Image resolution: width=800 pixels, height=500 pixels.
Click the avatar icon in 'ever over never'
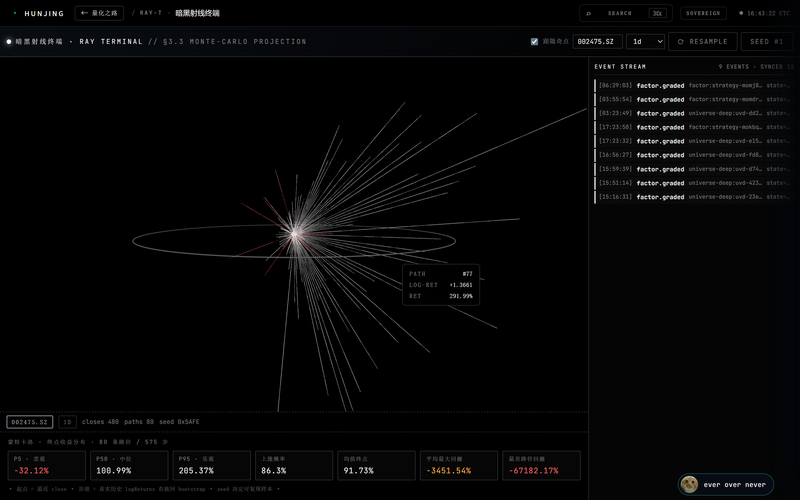pos(690,484)
